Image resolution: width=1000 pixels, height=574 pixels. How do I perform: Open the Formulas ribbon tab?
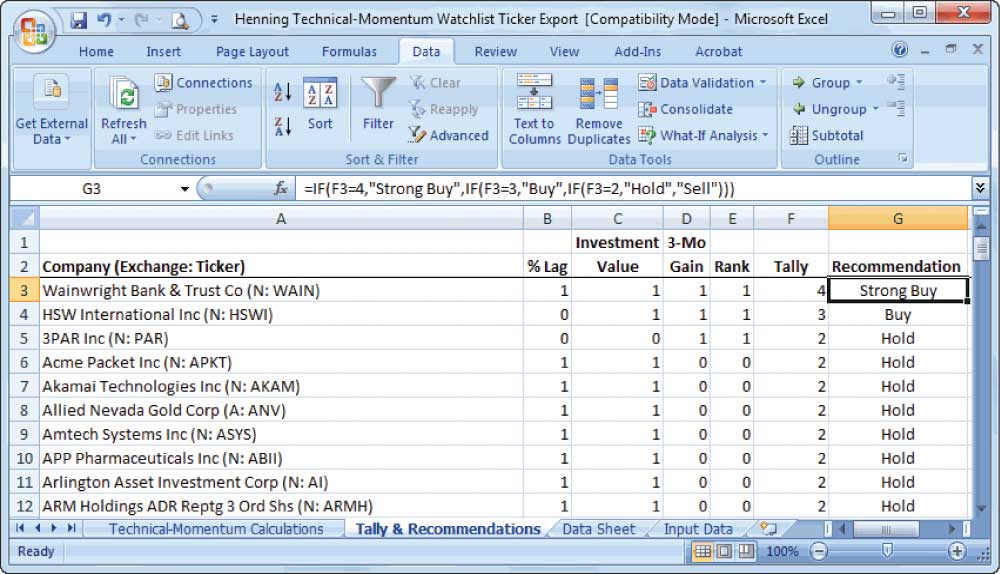coord(349,52)
